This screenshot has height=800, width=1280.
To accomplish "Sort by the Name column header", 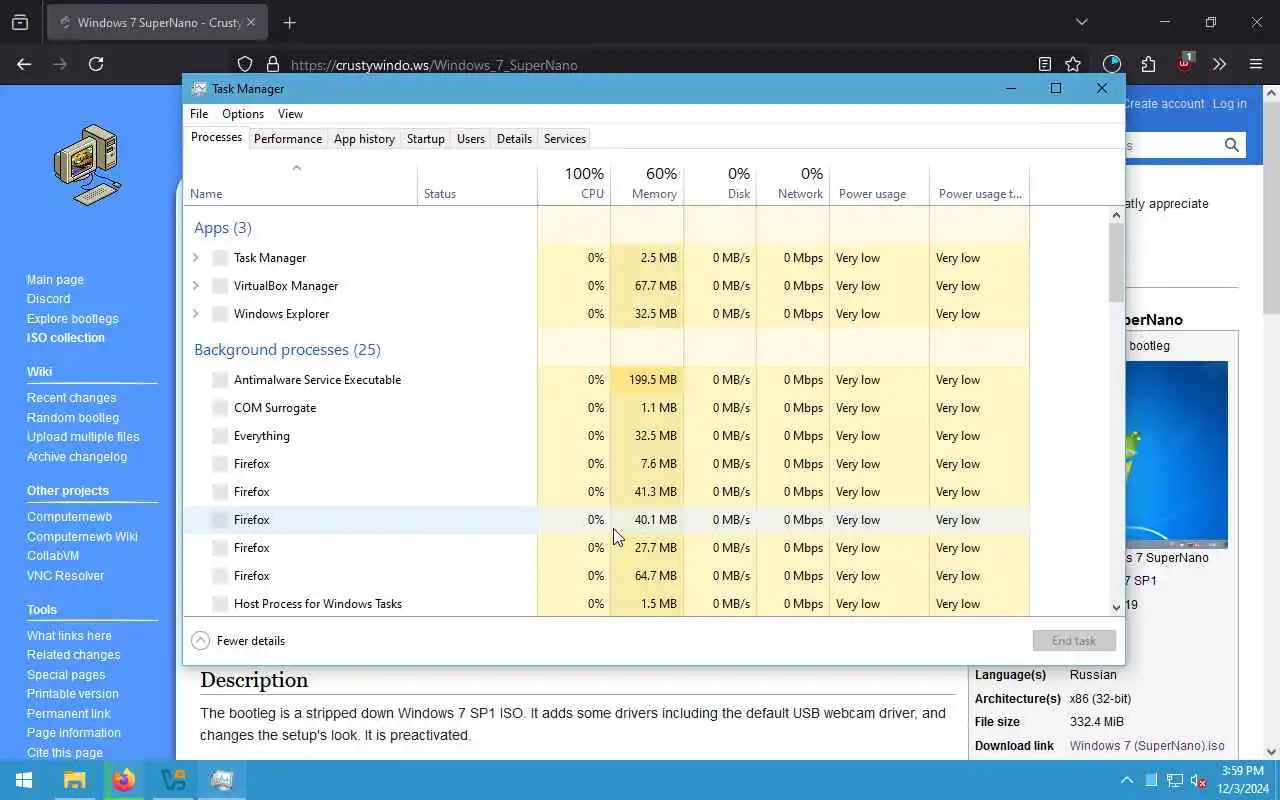I will pyautogui.click(x=300, y=183).
